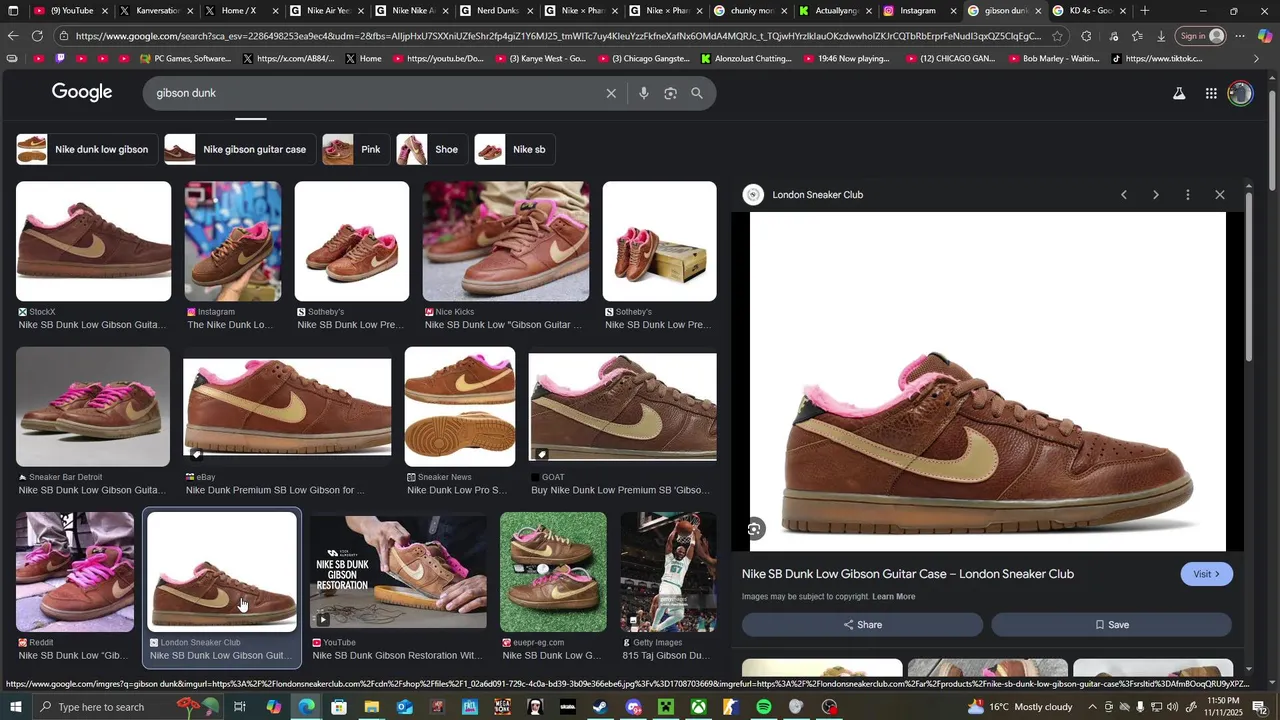Switch to the Kanversation tab
This screenshot has width=1280, height=720.
coord(157,11)
